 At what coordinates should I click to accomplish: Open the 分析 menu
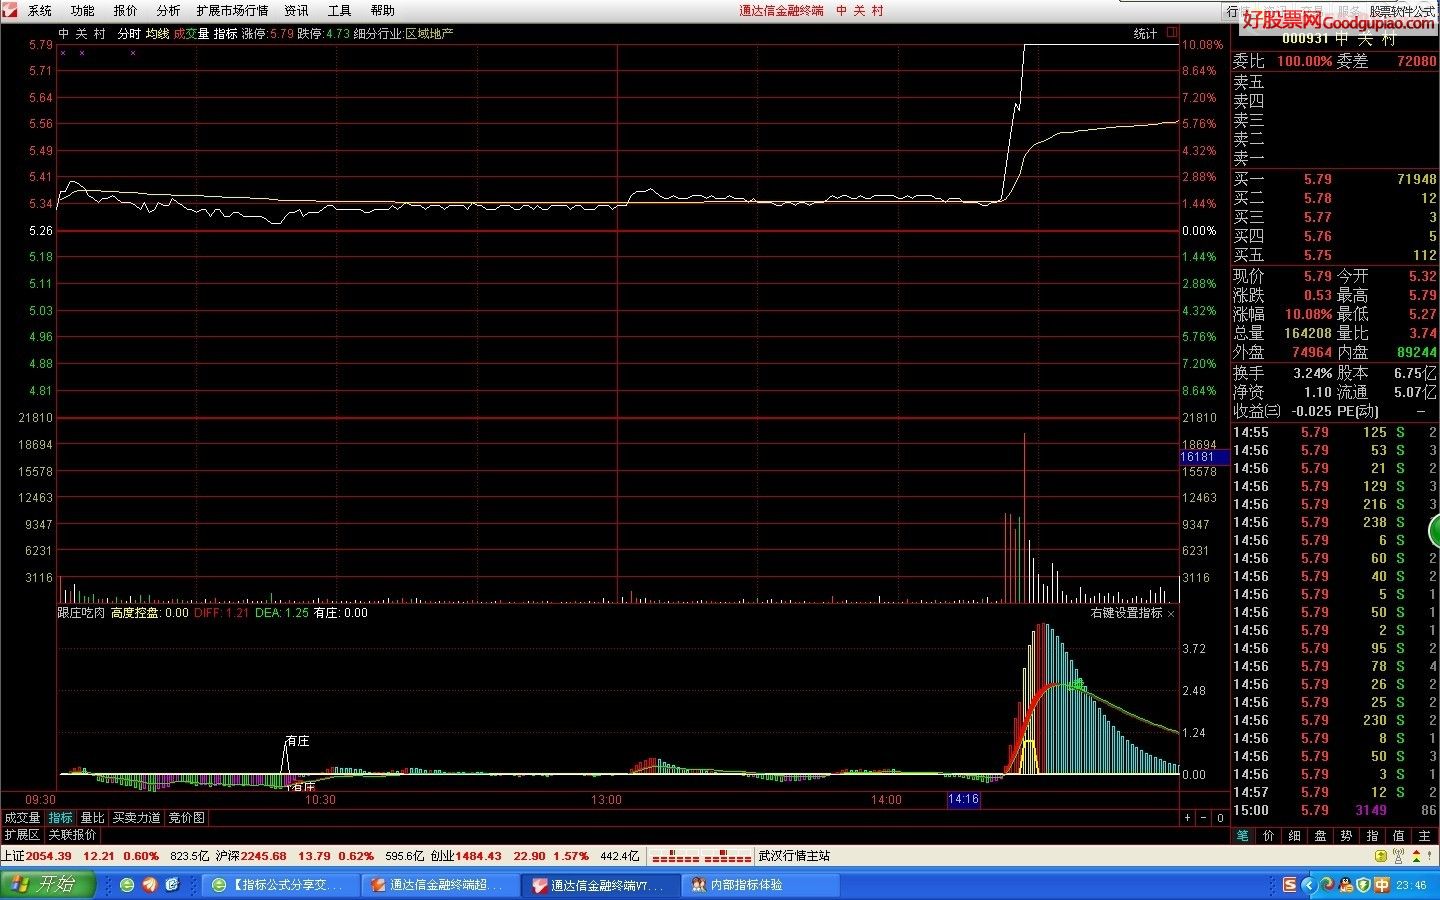point(168,11)
